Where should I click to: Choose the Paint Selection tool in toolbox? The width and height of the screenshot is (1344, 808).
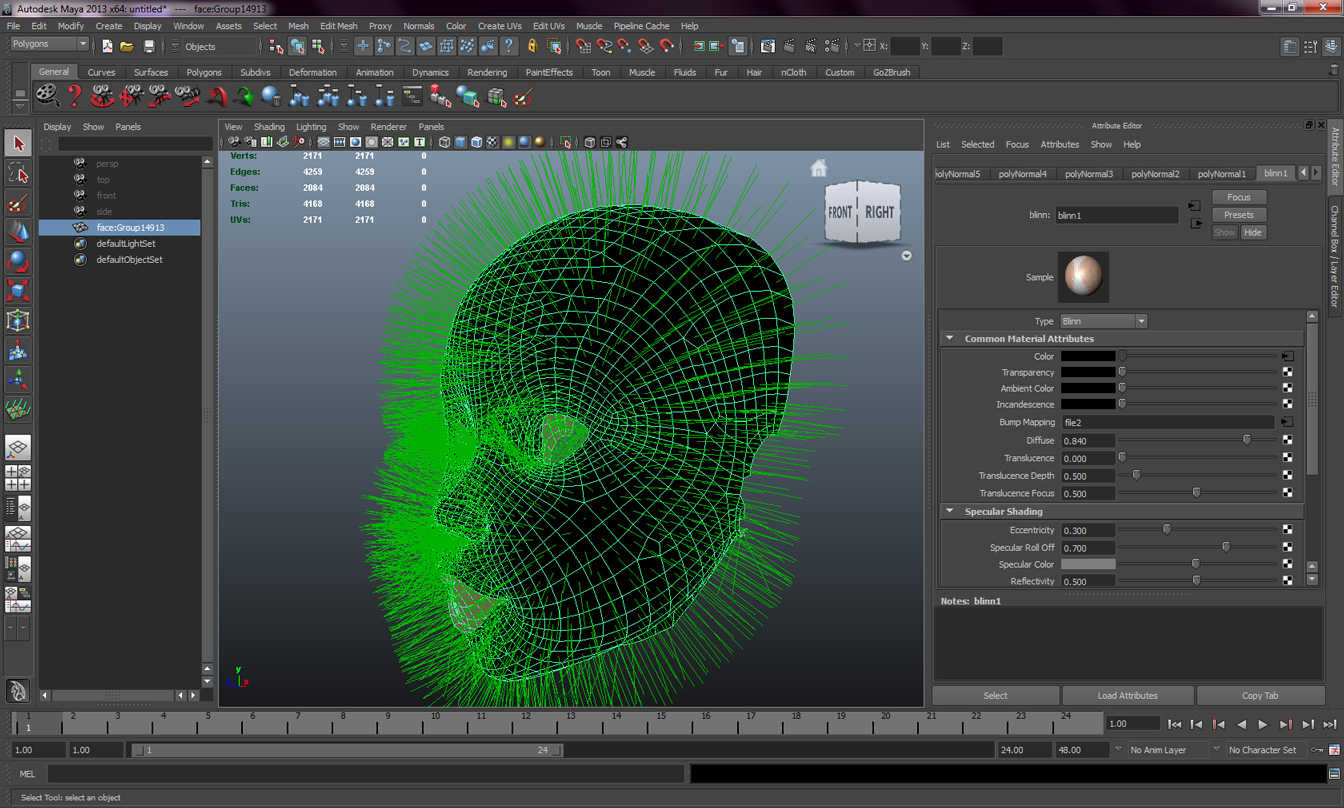pos(18,203)
